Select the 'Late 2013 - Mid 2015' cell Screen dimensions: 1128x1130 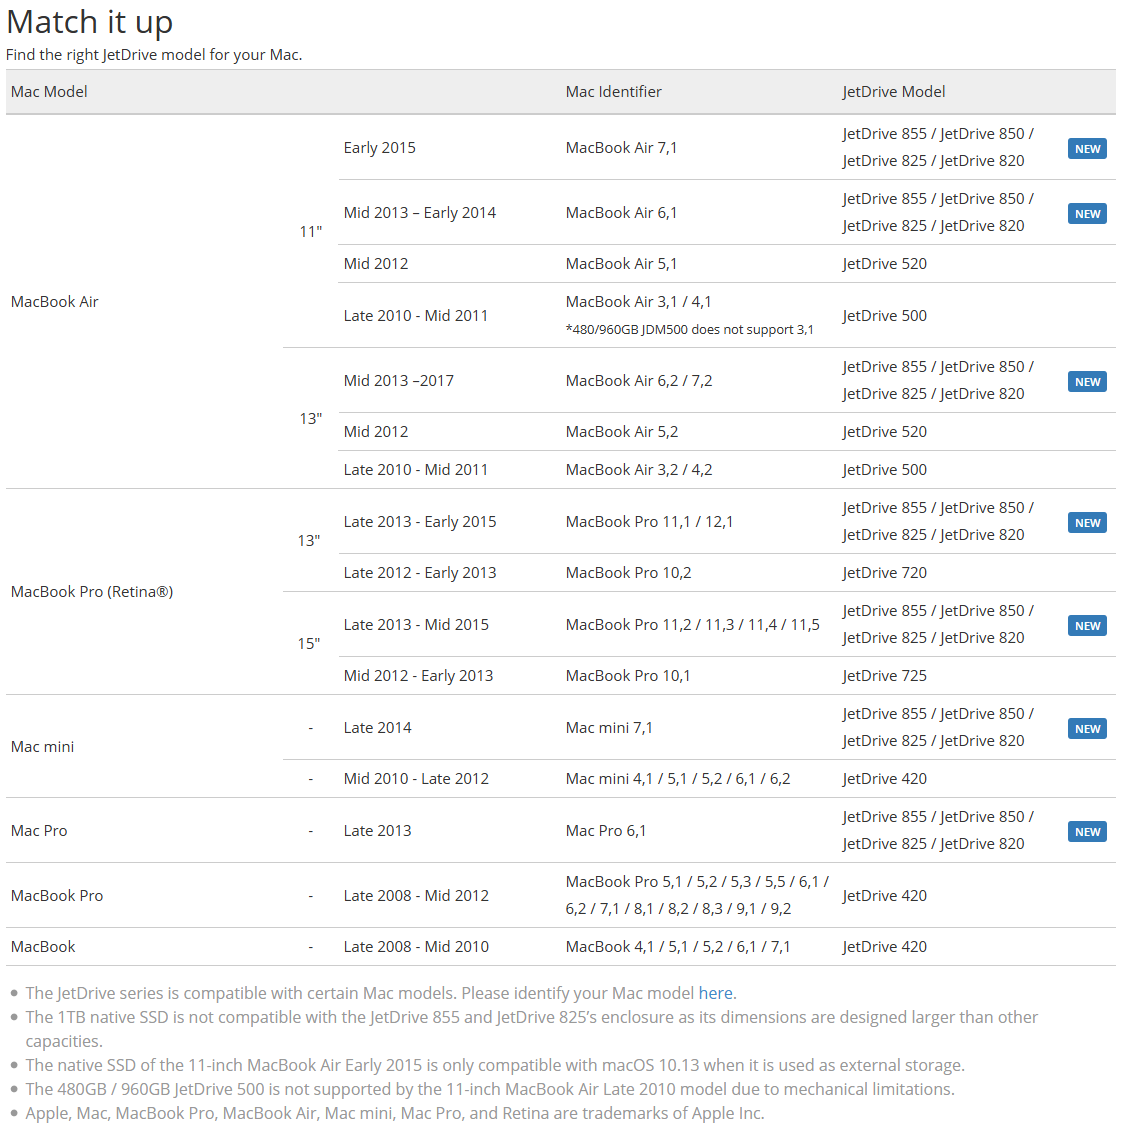tap(417, 625)
